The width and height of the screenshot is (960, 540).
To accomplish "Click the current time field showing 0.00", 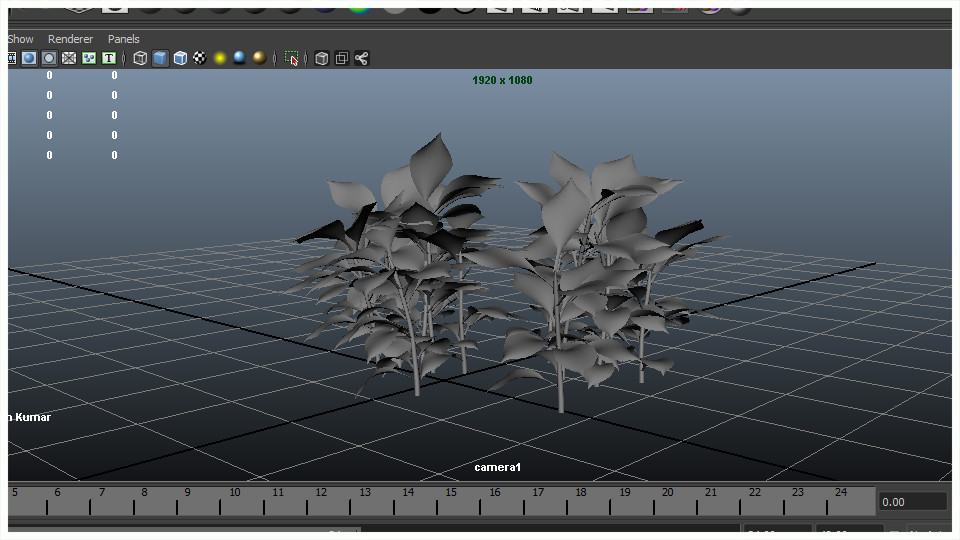I will pos(912,502).
